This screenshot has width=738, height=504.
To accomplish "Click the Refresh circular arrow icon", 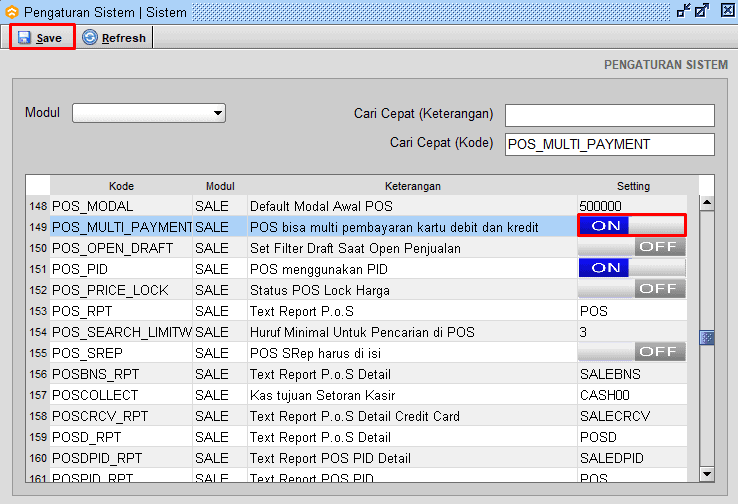I will coord(90,38).
